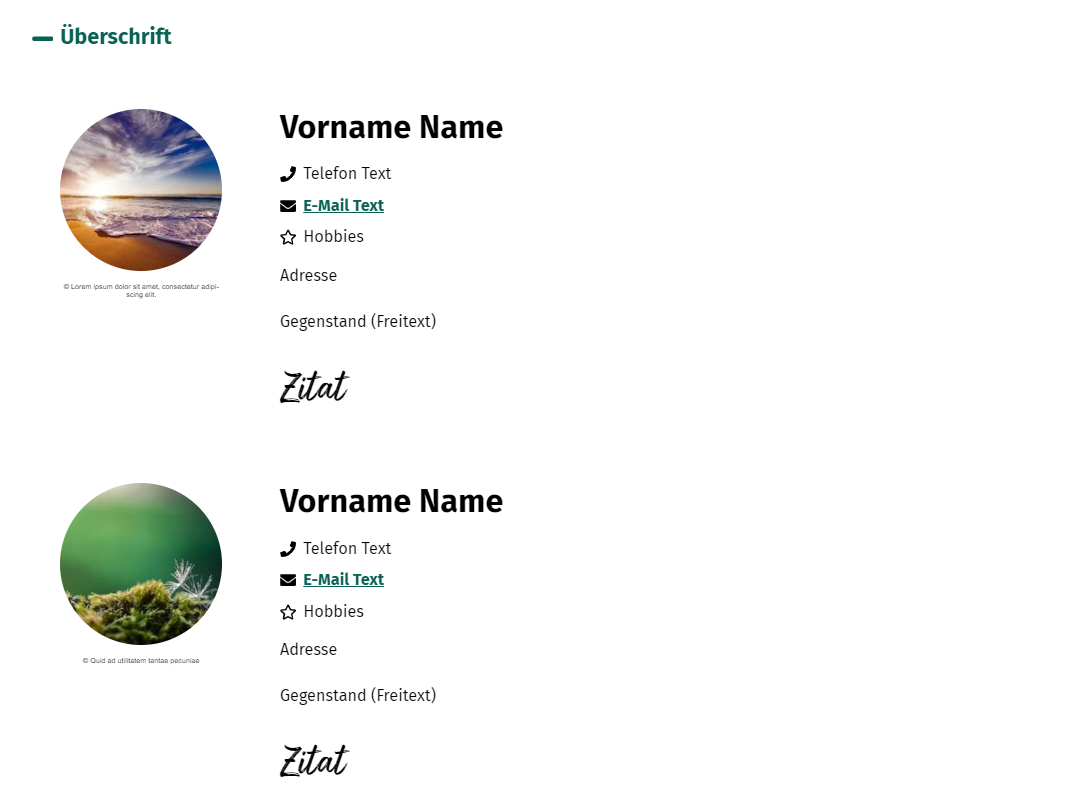Click the star icon beside second Hobbies
The height and width of the screenshot is (802, 1084).
coord(288,612)
